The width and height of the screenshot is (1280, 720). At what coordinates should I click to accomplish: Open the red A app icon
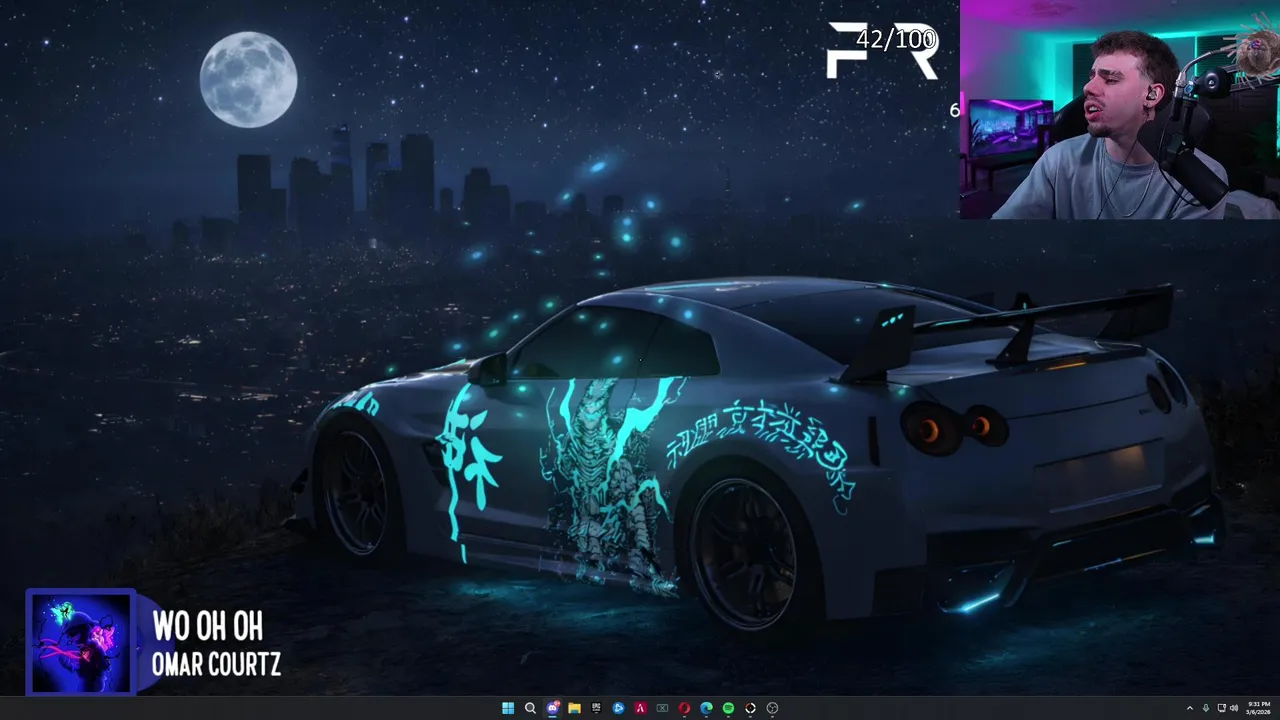coord(640,708)
